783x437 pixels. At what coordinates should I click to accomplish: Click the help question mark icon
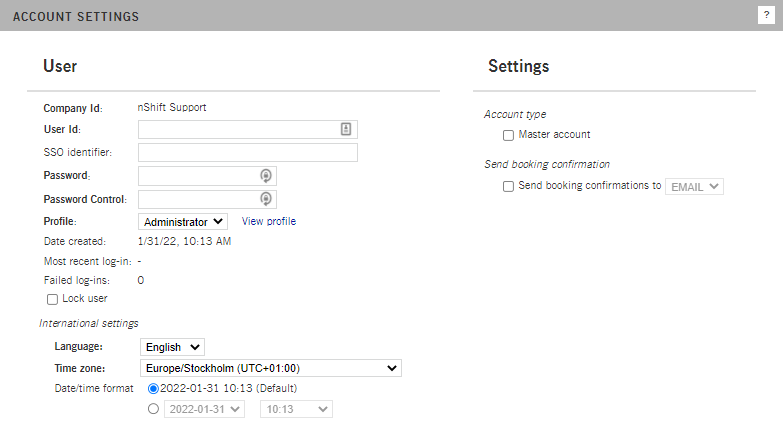[766, 15]
